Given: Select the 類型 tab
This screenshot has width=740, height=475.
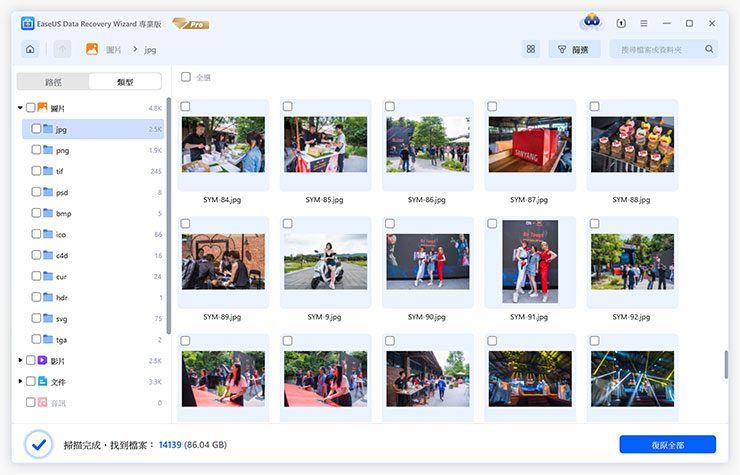Looking at the screenshot, I should [125, 82].
